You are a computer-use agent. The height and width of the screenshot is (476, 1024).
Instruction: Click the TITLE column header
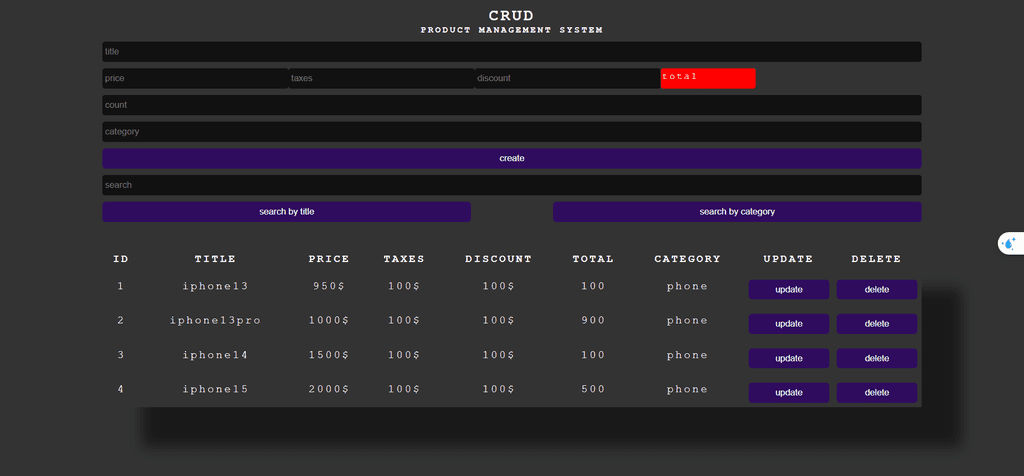pyautogui.click(x=215, y=259)
